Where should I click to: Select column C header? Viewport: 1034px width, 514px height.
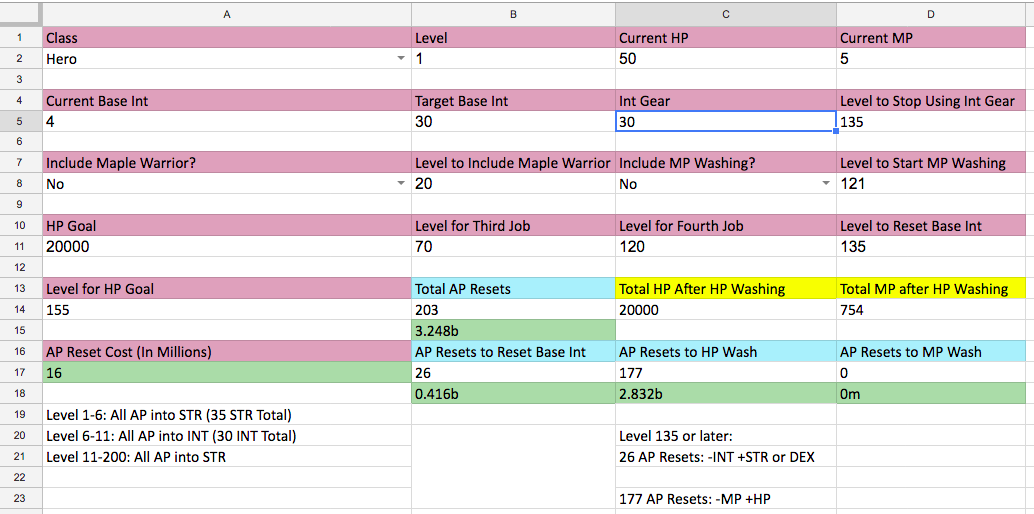click(x=726, y=14)
